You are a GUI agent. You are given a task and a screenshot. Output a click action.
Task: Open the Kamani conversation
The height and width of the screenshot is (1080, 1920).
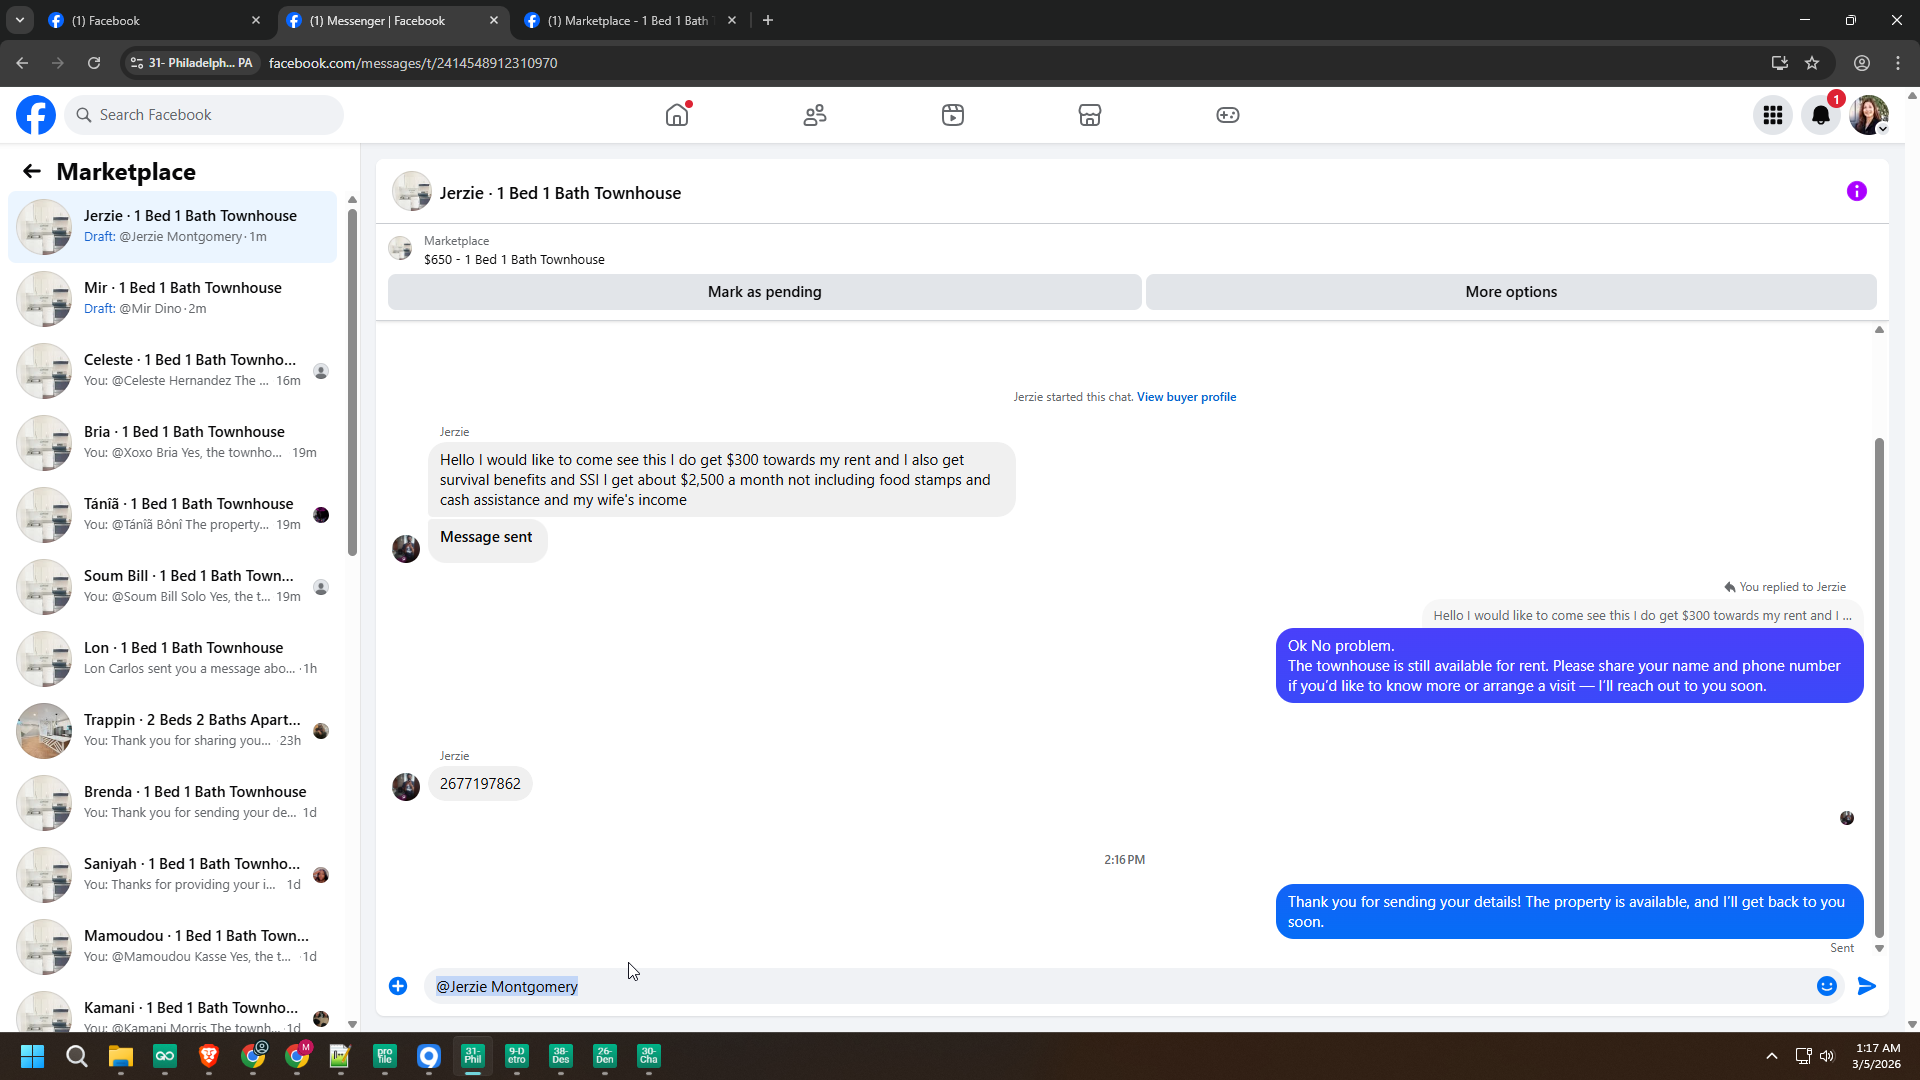click(x=172, y=1010)
